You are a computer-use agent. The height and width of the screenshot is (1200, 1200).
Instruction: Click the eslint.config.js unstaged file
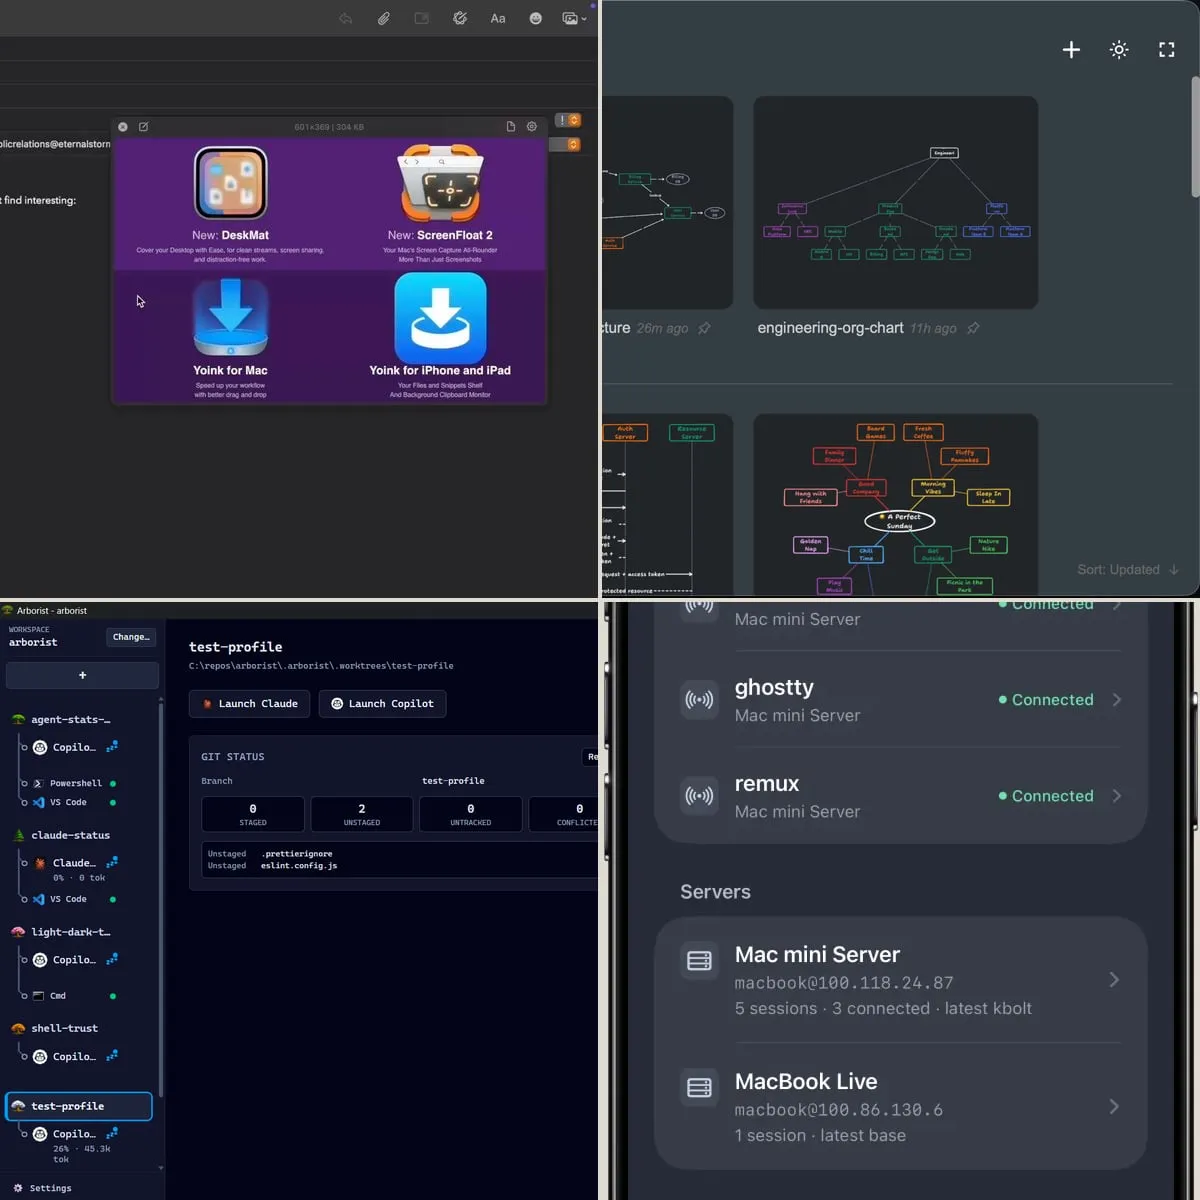(x=299, y=866)
